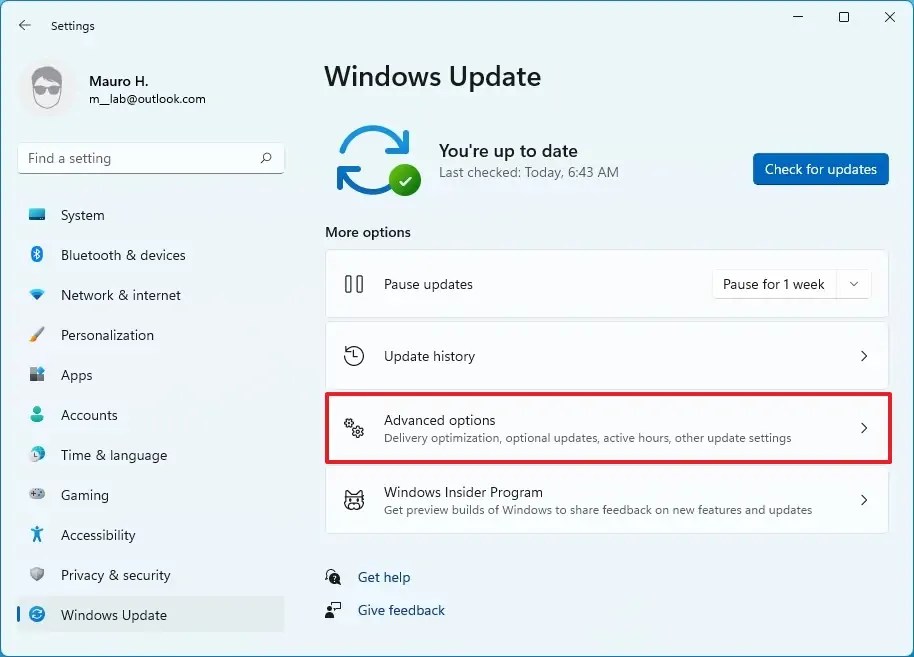Open the Give feedback link
Screen dimensions: 914x657
click(x=401, y=610)
